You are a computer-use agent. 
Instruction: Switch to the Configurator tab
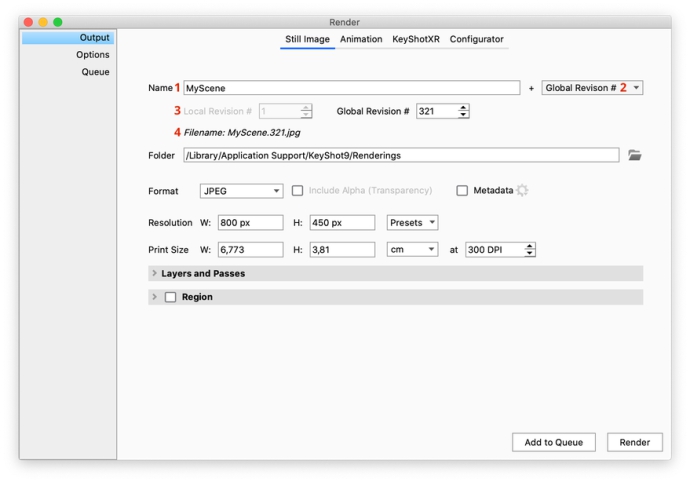coord(476,39)
